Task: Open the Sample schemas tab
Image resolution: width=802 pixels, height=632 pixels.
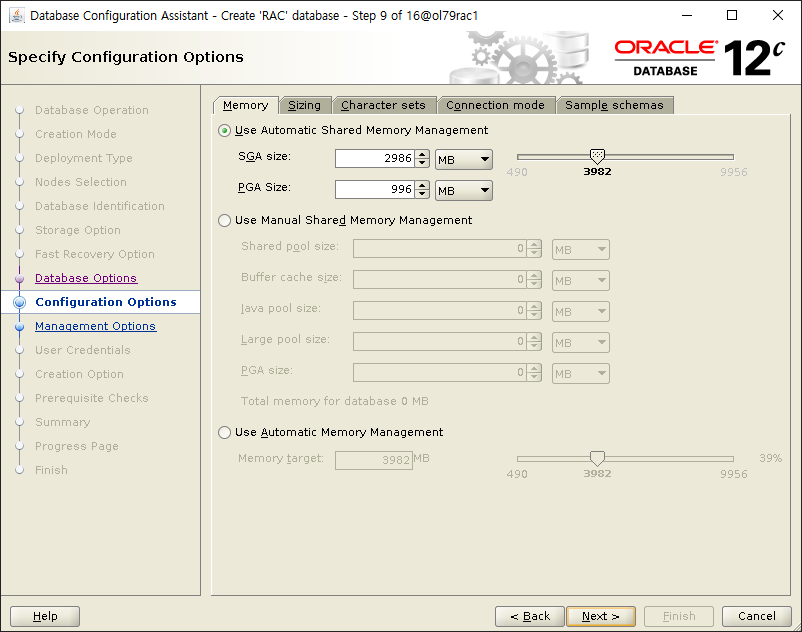Action: click(x=614, y=105)
